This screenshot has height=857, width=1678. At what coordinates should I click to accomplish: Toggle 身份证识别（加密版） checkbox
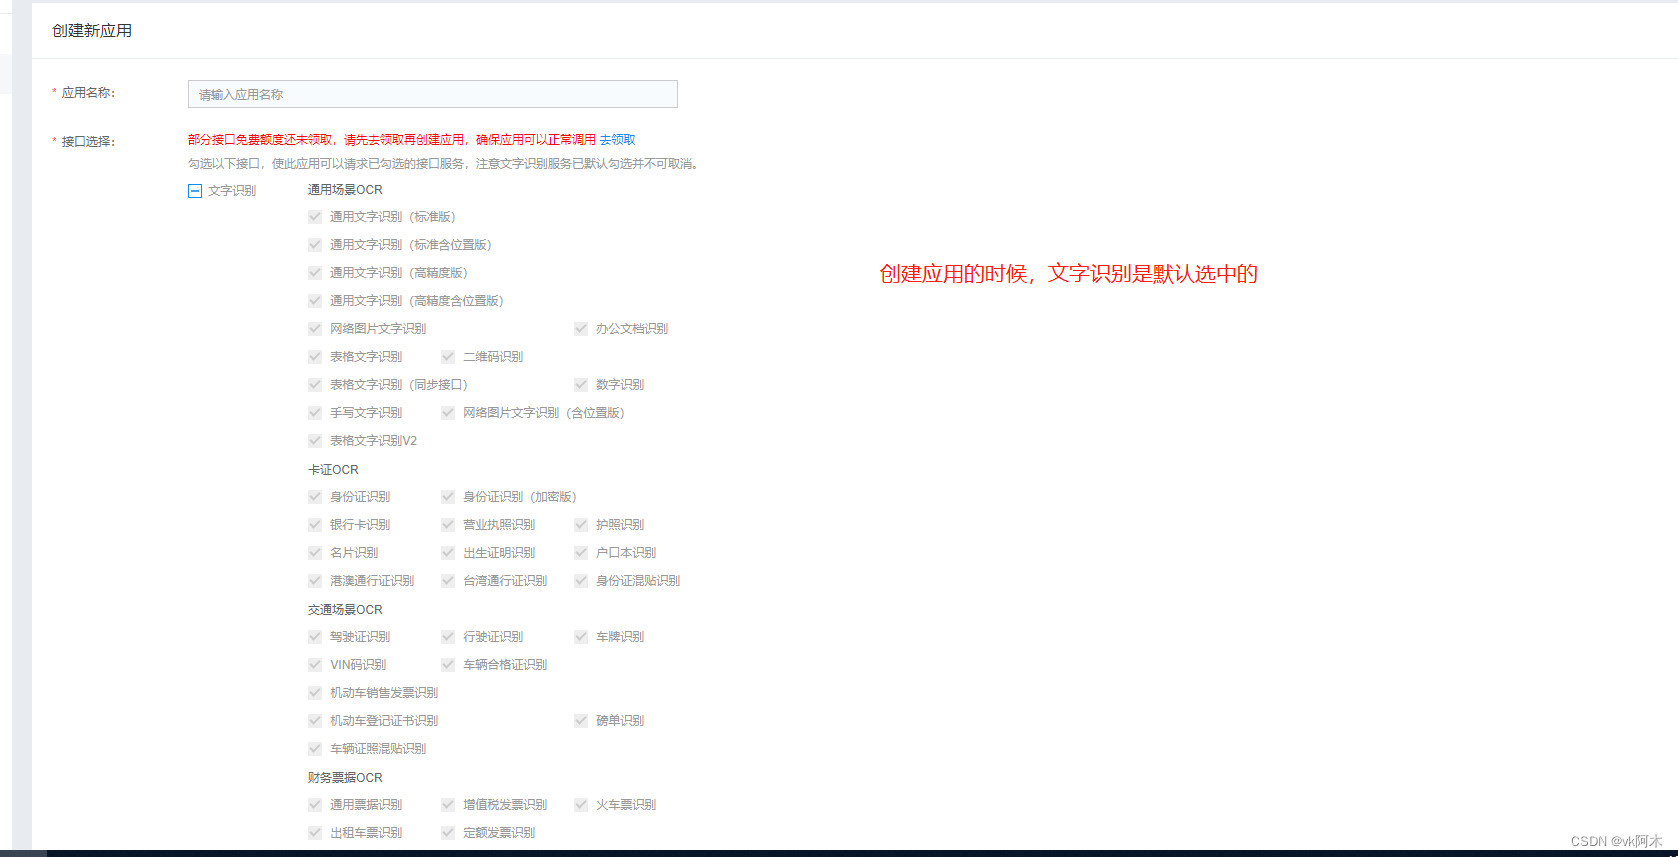click(448, 497)
